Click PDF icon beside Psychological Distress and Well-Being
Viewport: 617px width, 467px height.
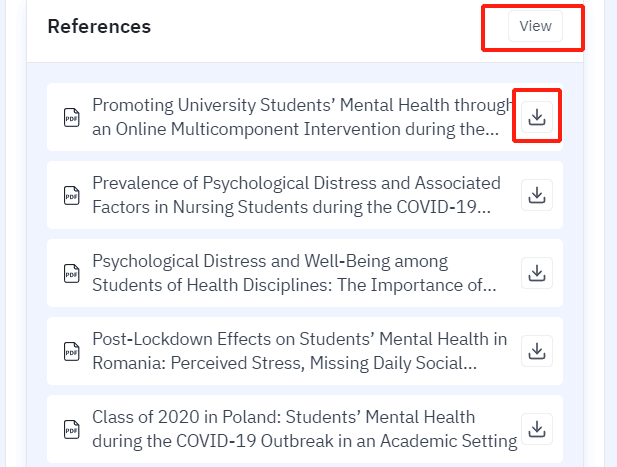(71, 272)
